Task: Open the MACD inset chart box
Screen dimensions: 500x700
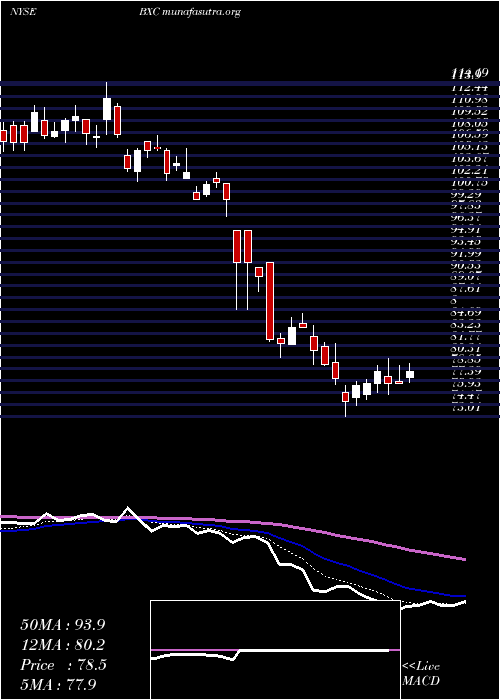Action: [275, 650]
